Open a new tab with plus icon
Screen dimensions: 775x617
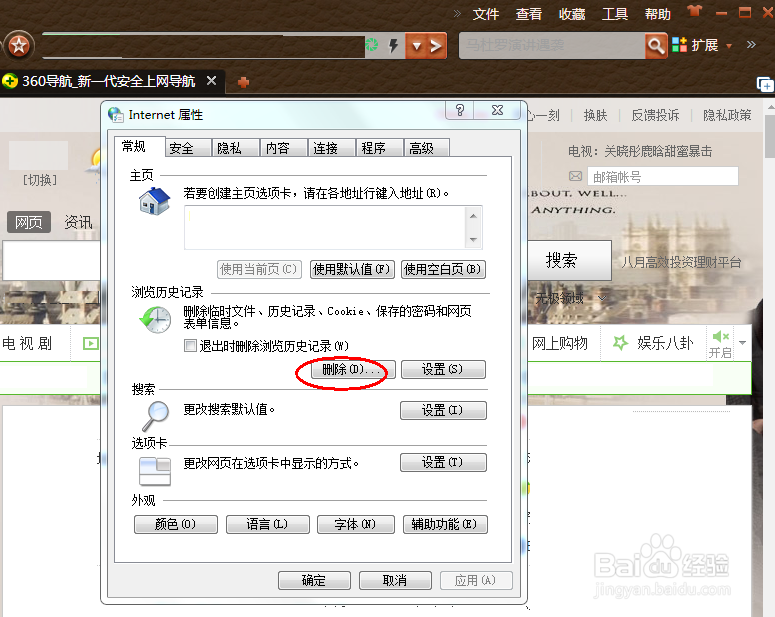click(x=243, y=82)
